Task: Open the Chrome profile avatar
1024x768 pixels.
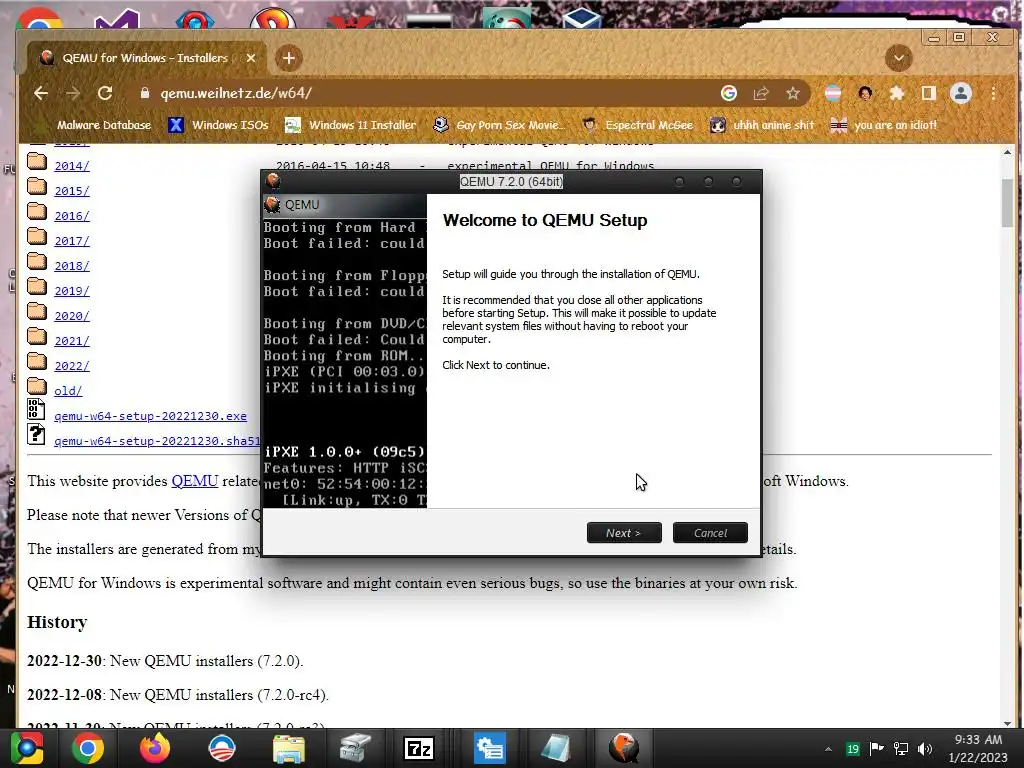Action: tap(961, 93)
